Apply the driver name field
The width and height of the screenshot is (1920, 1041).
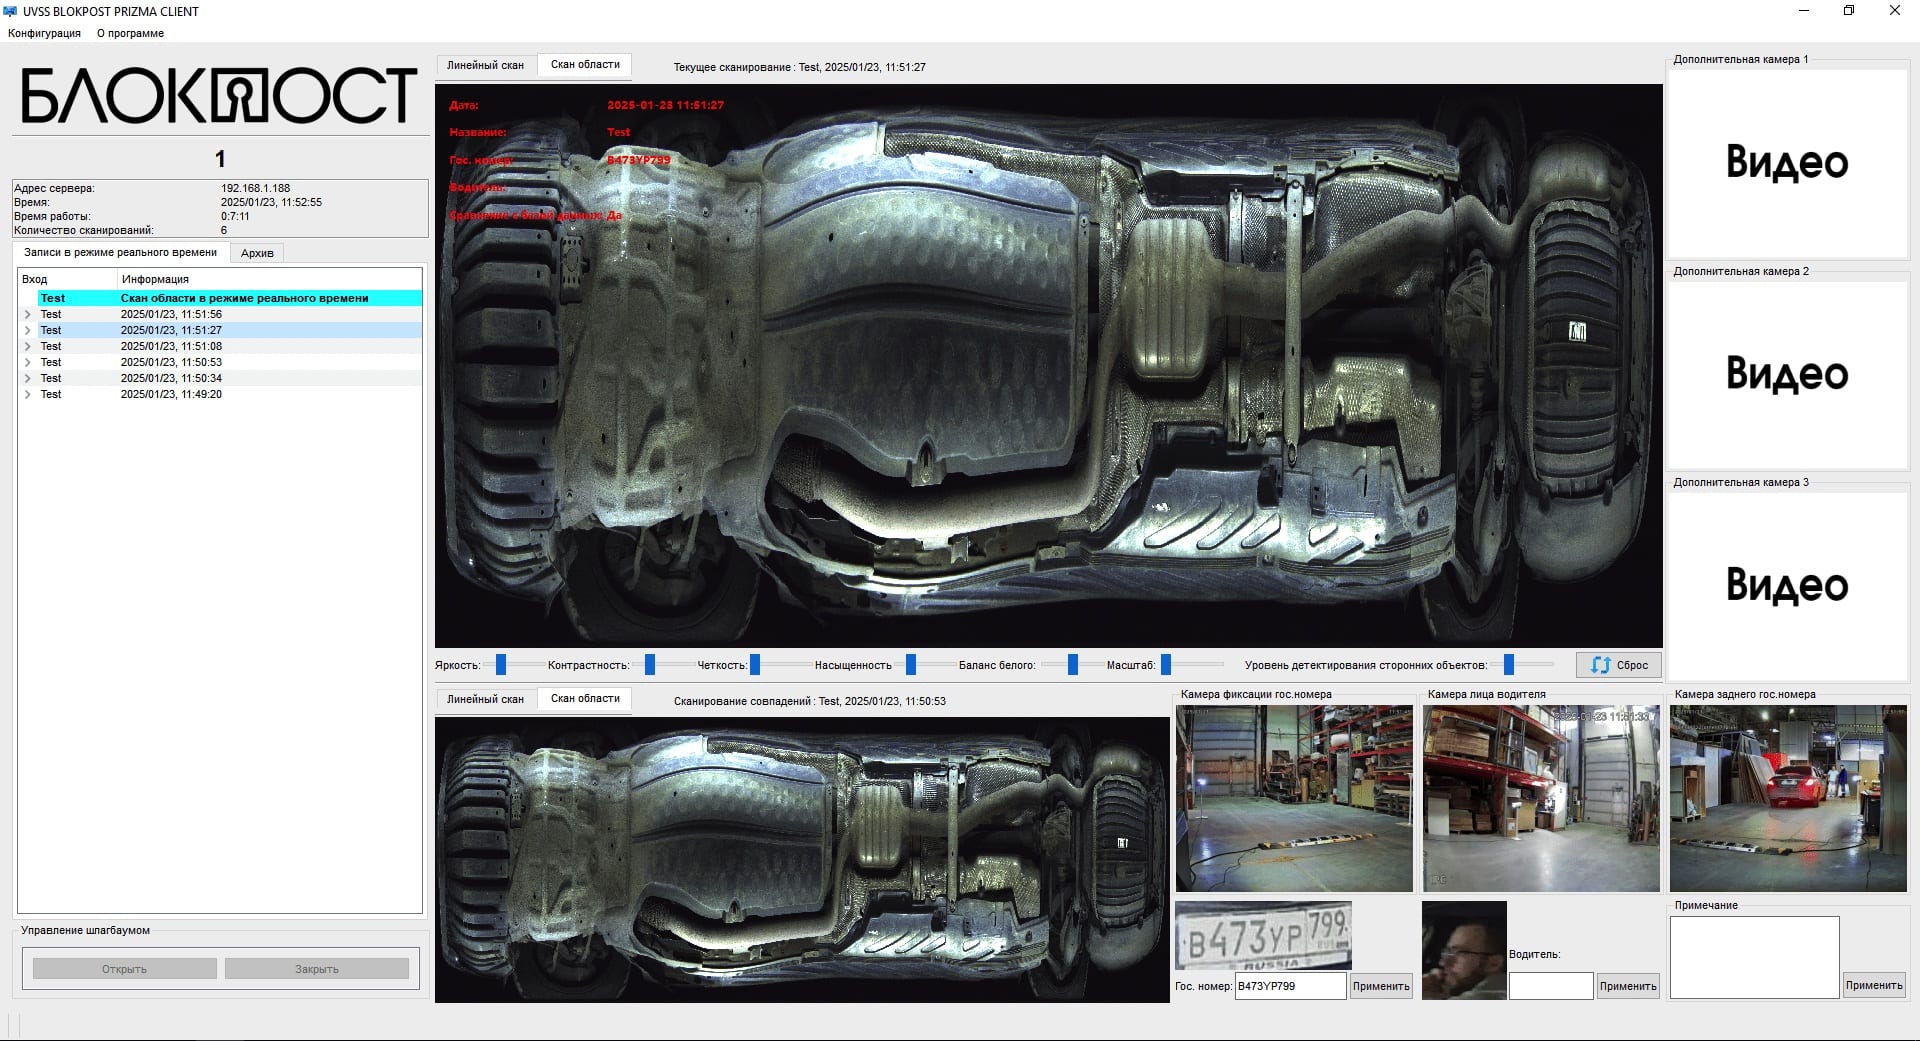click(1627, 986)
